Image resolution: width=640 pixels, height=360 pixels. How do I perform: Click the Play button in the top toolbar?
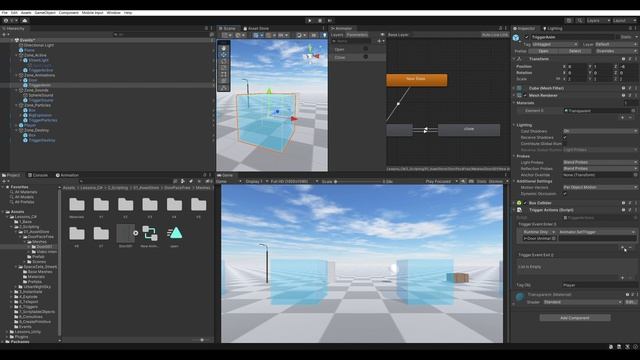point(309,20)
